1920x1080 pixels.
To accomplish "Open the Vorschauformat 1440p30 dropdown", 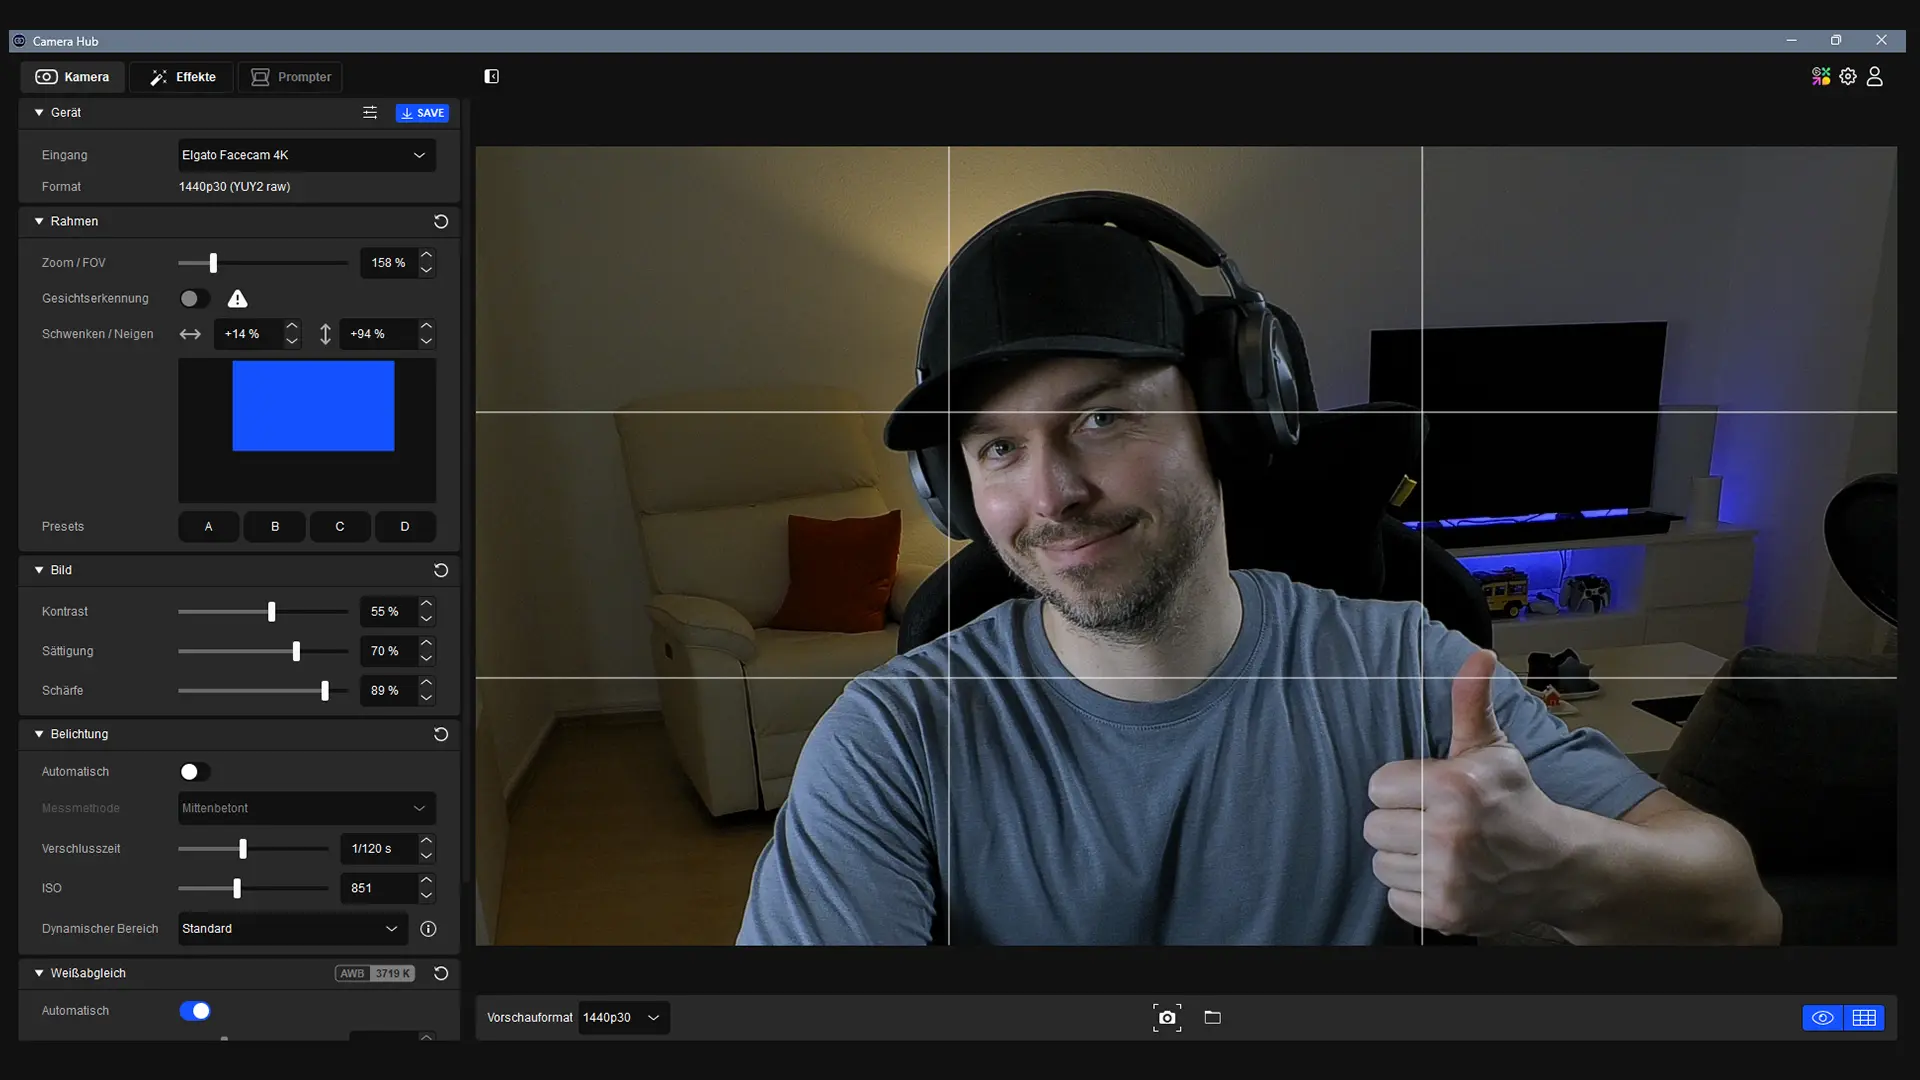I will [623, 1017].
